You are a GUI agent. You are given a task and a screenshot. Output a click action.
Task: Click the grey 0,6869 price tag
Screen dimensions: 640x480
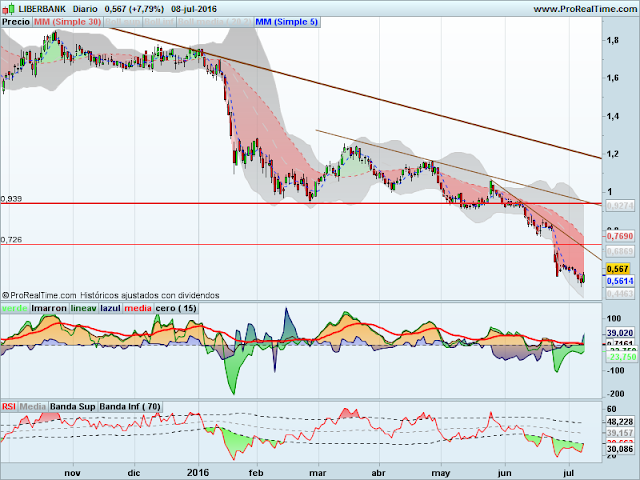click(x=620, y=251)
